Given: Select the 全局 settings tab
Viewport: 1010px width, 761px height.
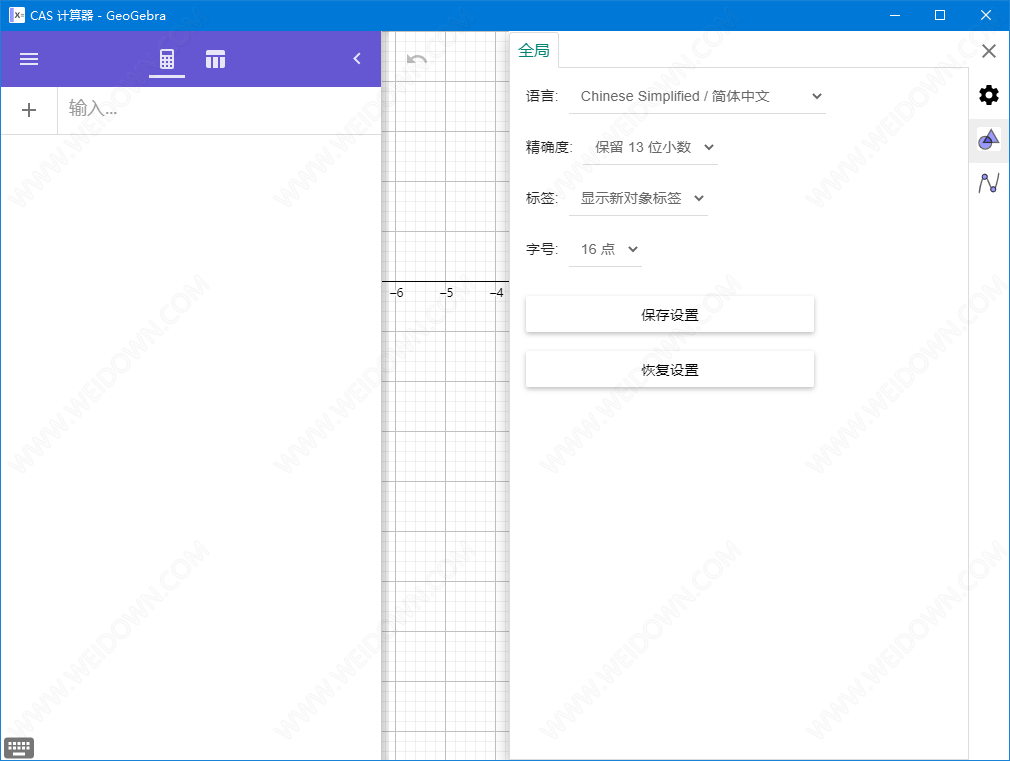Looking at the screenshot, I should click(534, 50).
